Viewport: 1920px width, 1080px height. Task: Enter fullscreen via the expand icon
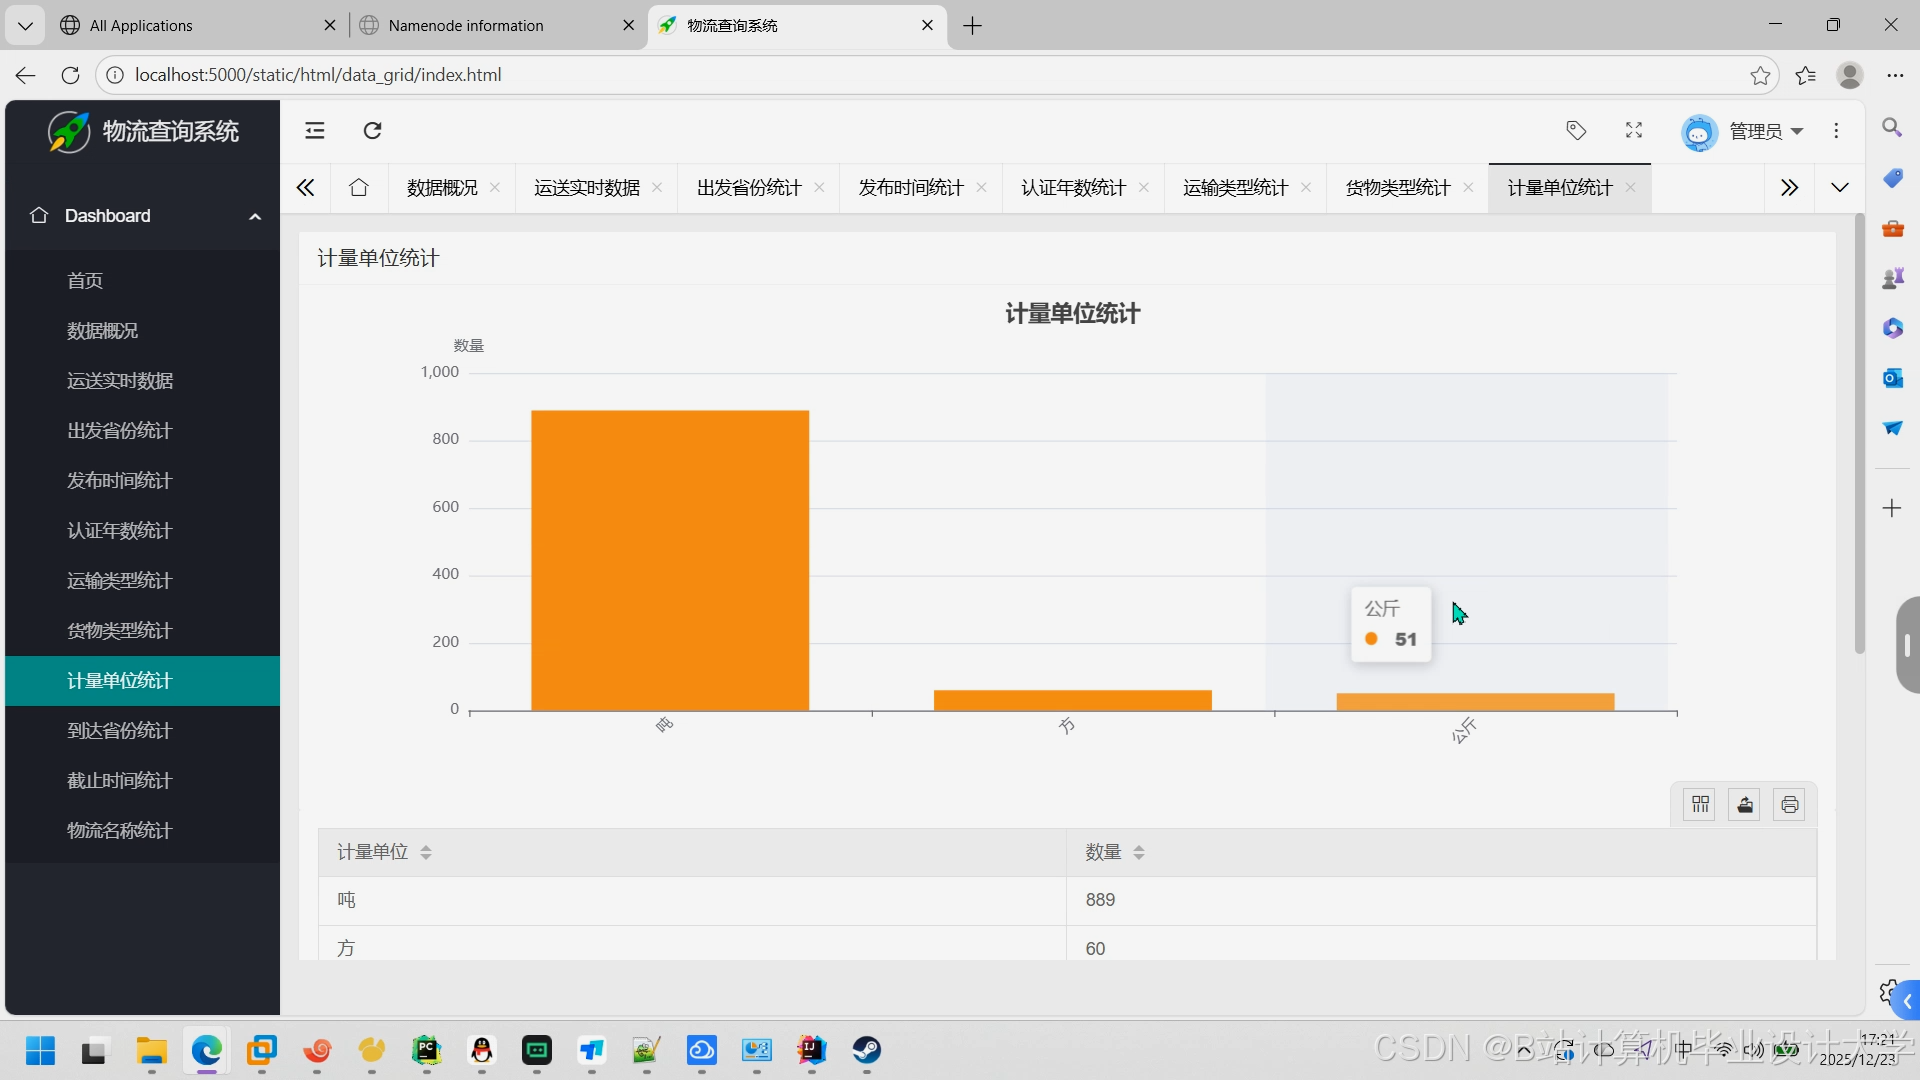pos(1634,131)
